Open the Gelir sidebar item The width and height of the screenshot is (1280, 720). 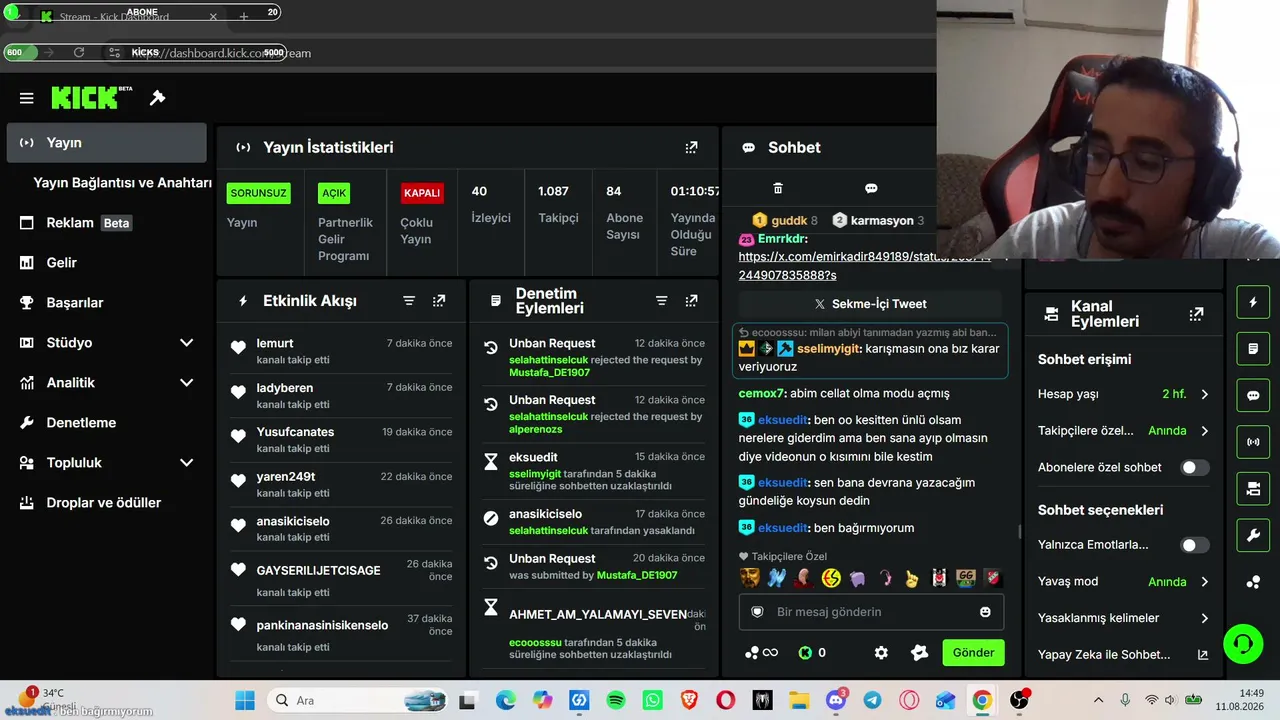106,263
